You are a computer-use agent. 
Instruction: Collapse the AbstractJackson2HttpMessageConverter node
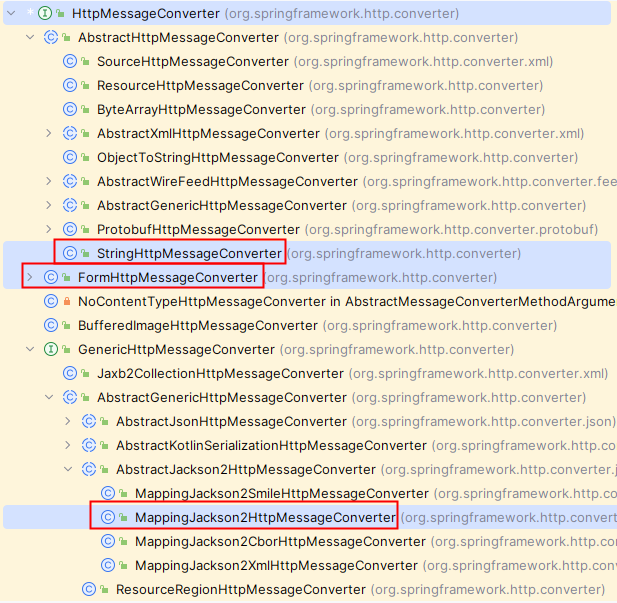(68, 470)
